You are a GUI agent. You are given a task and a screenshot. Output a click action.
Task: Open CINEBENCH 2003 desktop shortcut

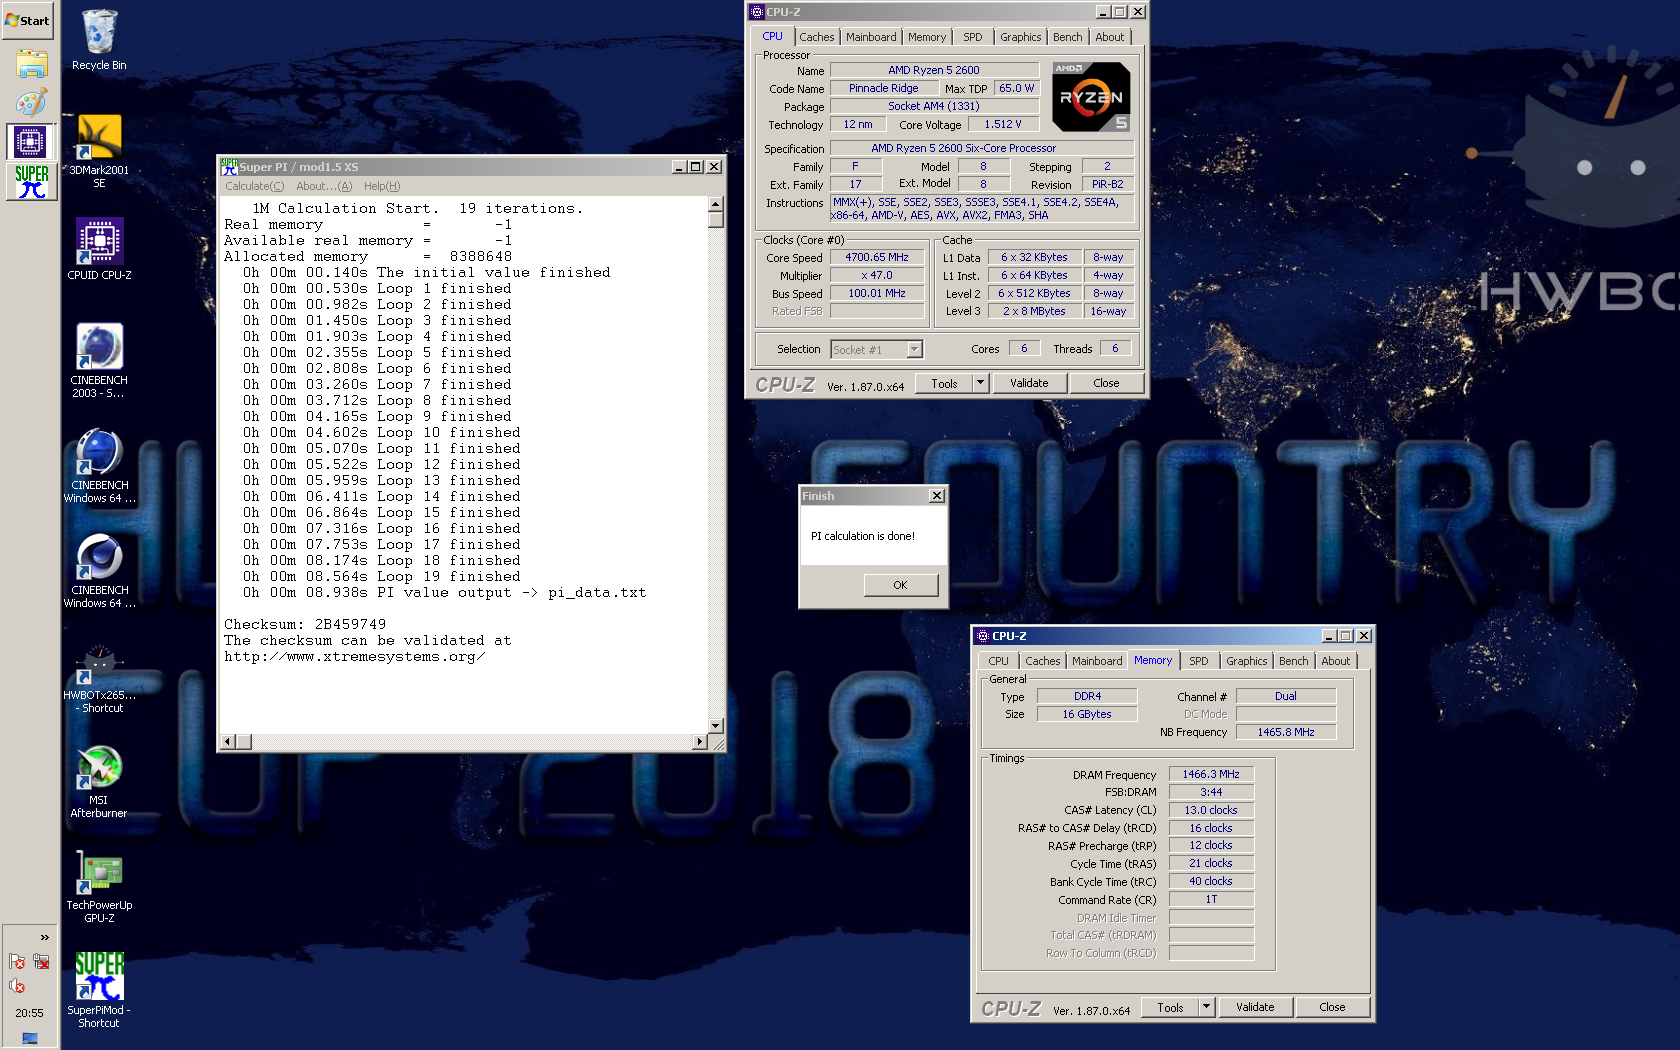[99, 360]
